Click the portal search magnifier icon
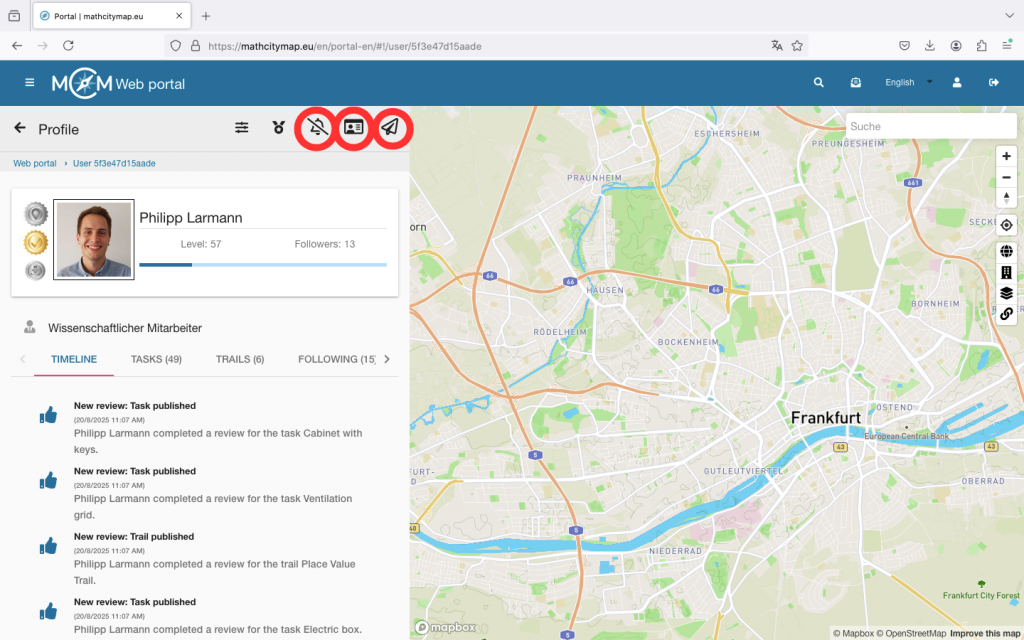 coord(819,83)
